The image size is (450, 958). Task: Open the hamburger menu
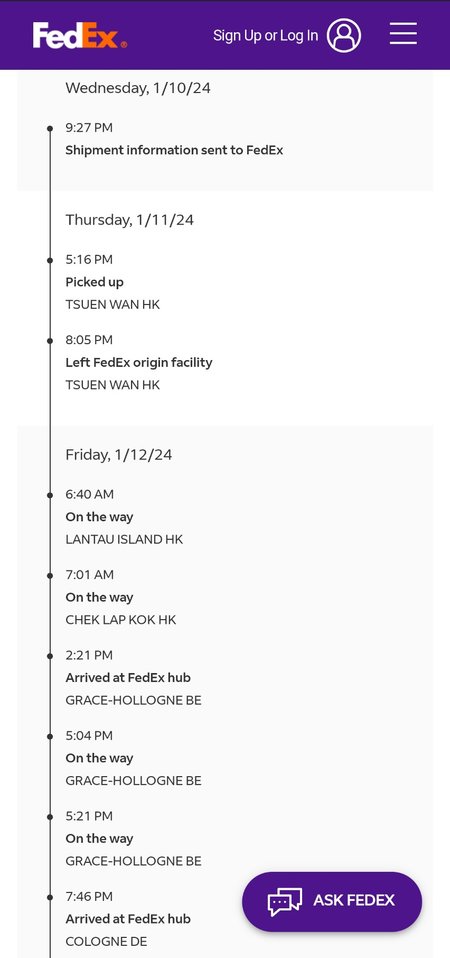coord(403,34)
